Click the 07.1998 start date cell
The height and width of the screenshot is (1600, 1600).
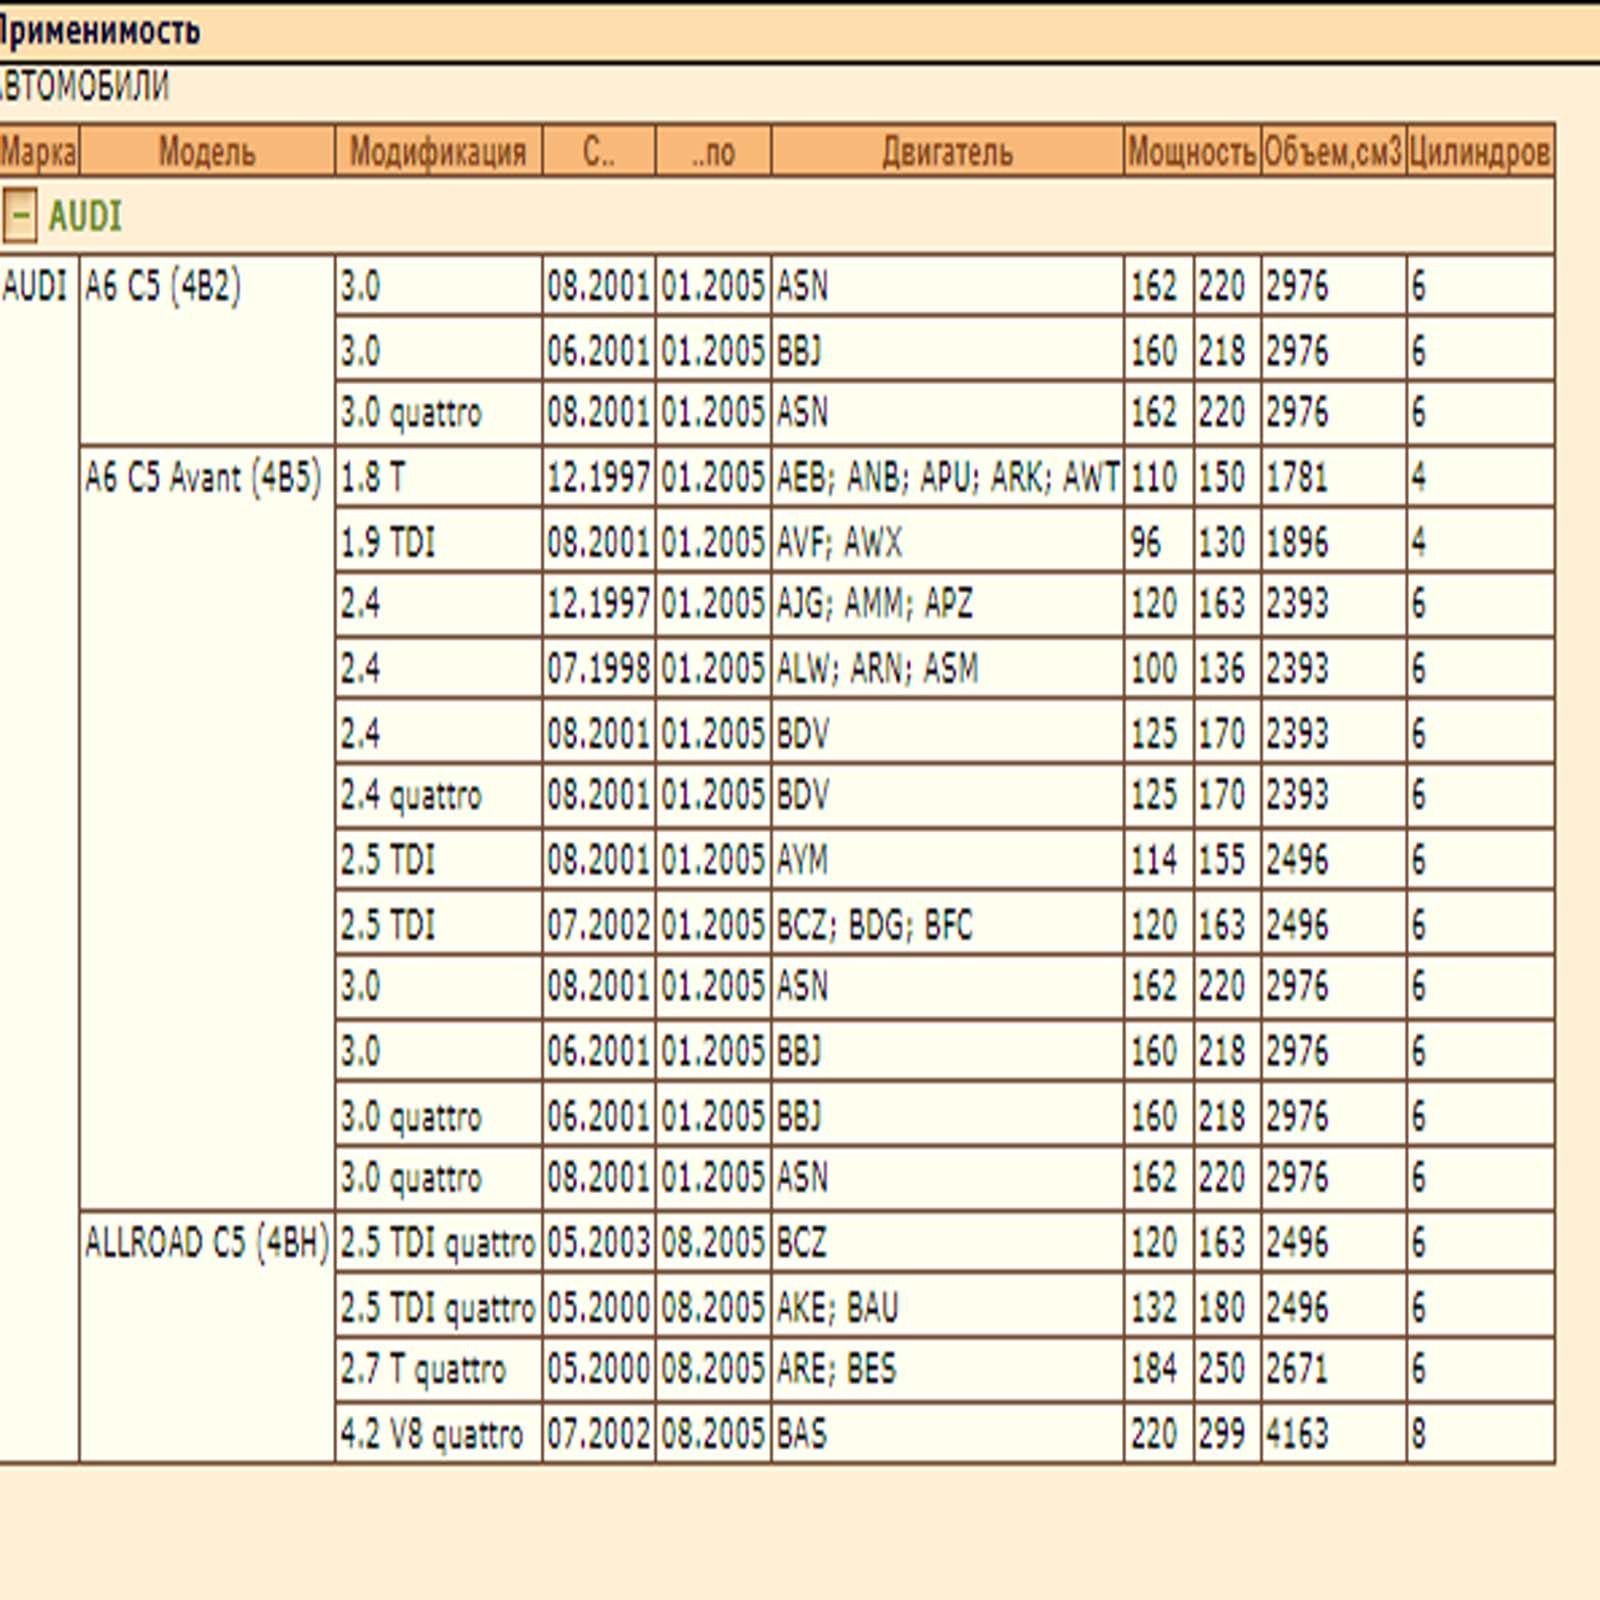[x=598, y=668]
